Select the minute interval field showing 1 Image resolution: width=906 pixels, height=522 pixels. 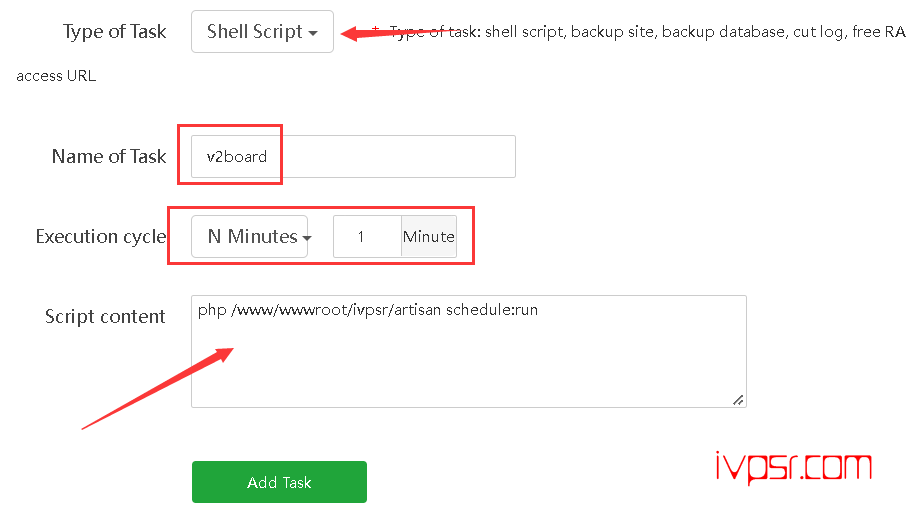click(x=367, y=236)
